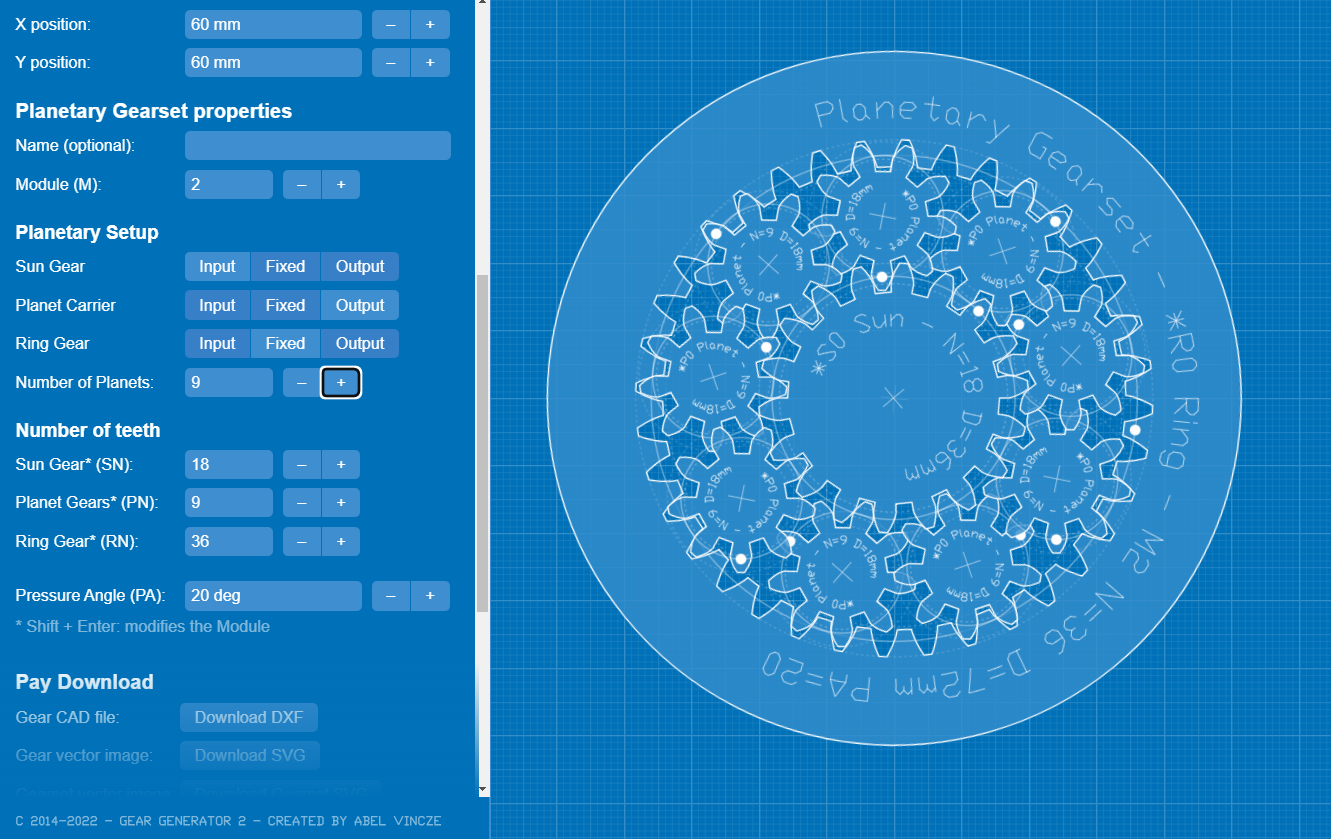This screenshot has height=839, width=1331.
Task: Reduce Number of Planets with minus
Action: click(302, 383)
